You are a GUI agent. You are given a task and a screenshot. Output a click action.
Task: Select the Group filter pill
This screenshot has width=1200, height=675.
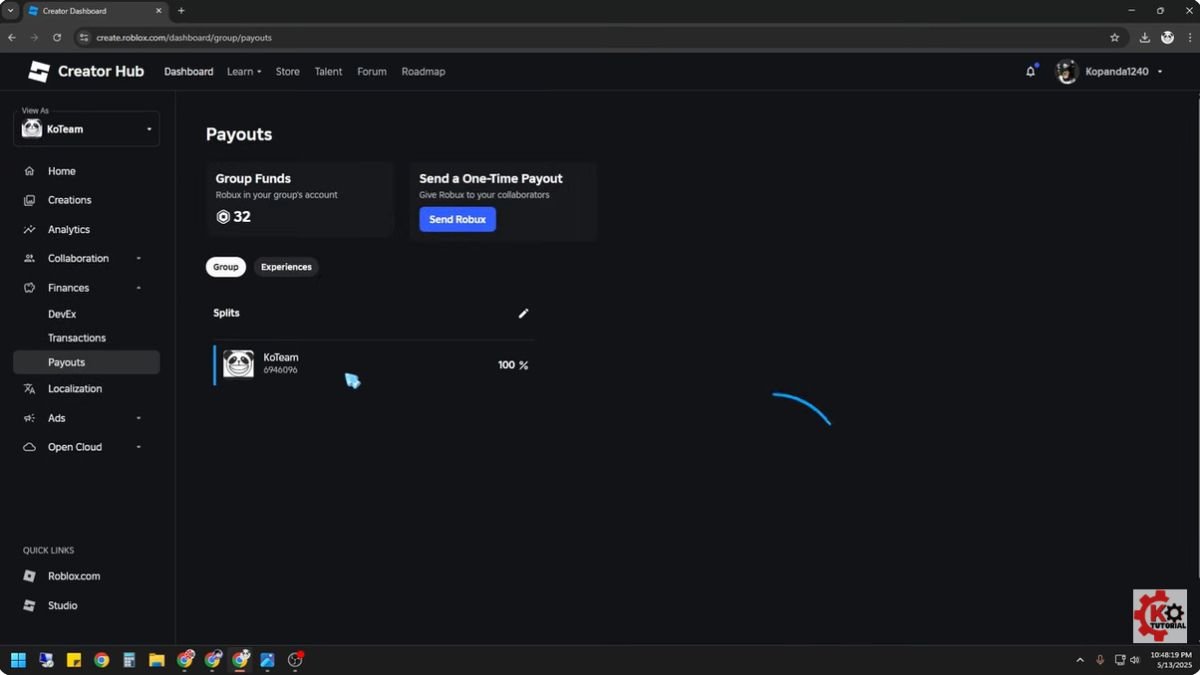[x=225, y=267]
